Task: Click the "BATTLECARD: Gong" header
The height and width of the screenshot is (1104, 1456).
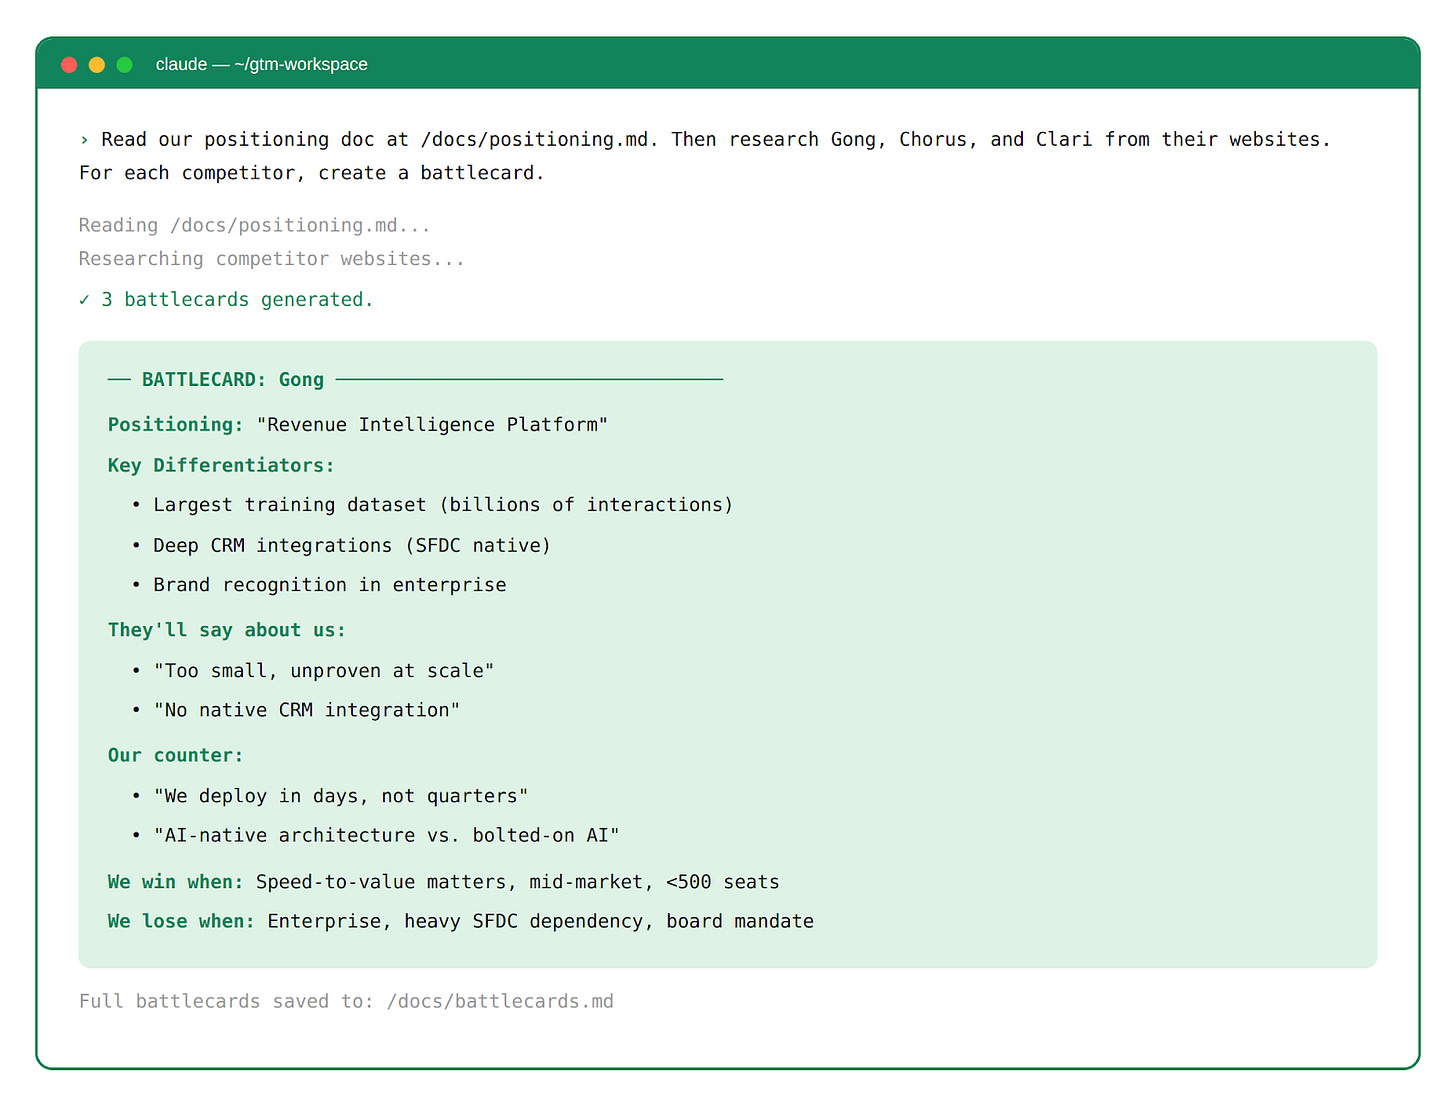Action: pyautogui.click(x=232, y=380)
